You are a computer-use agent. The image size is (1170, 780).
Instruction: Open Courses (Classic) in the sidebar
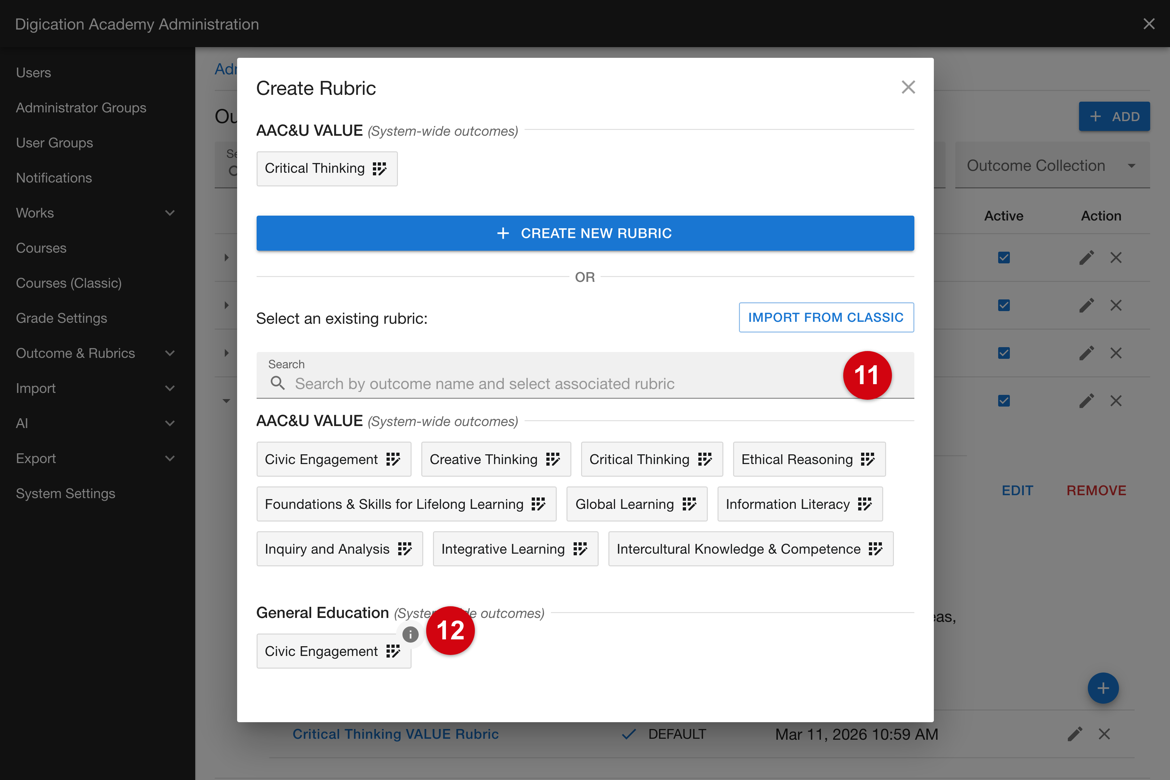69,283
